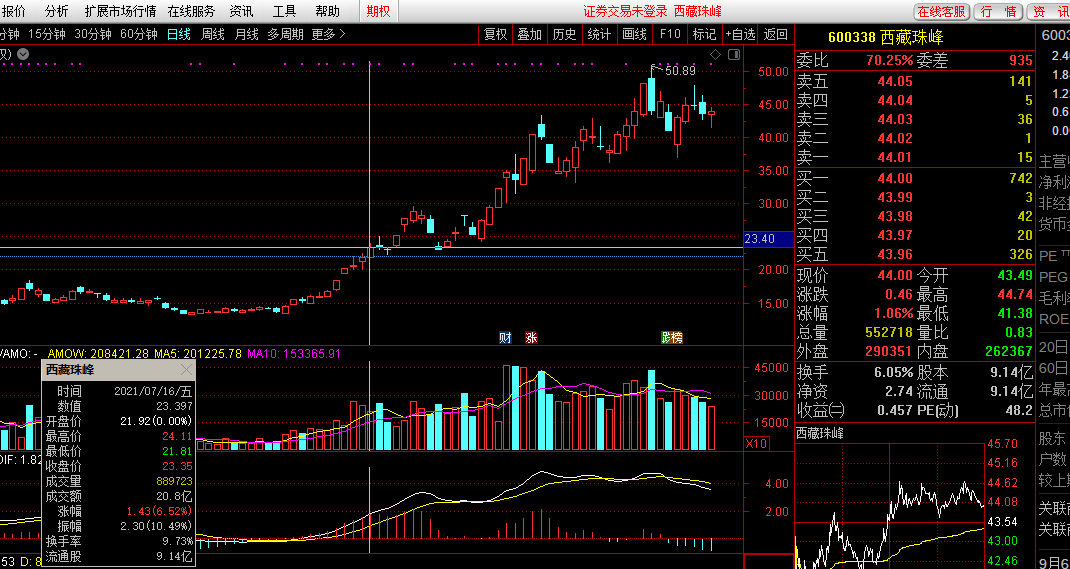
Task: Click the 最高 value 44.74
Action: [1014, 295]
